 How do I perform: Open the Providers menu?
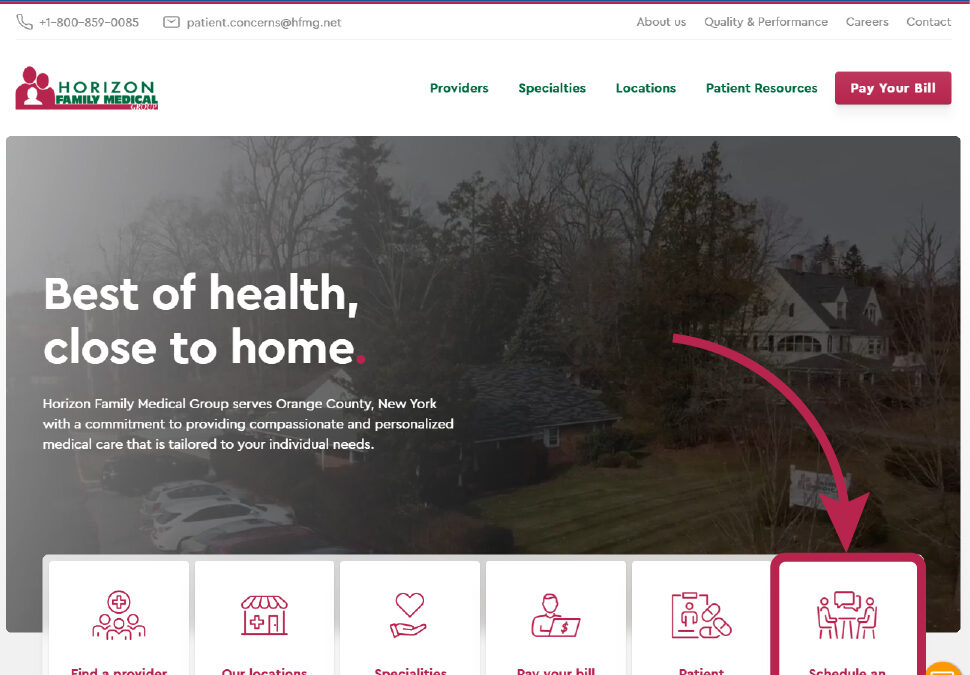pyautogui.click(x=459, y=88)
